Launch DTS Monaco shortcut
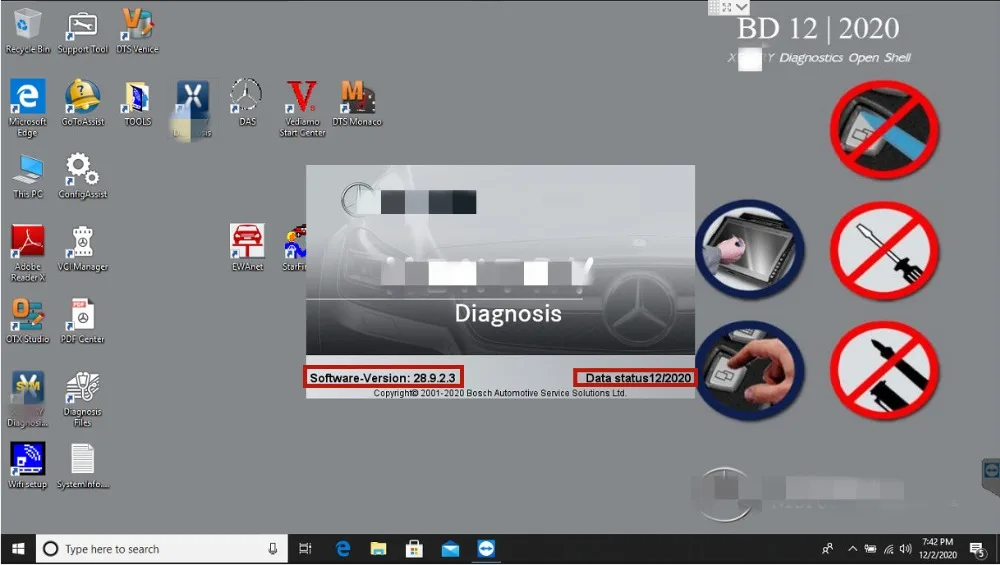The height and width of the screenshot is (565, 1000). [x=357, y=102]
